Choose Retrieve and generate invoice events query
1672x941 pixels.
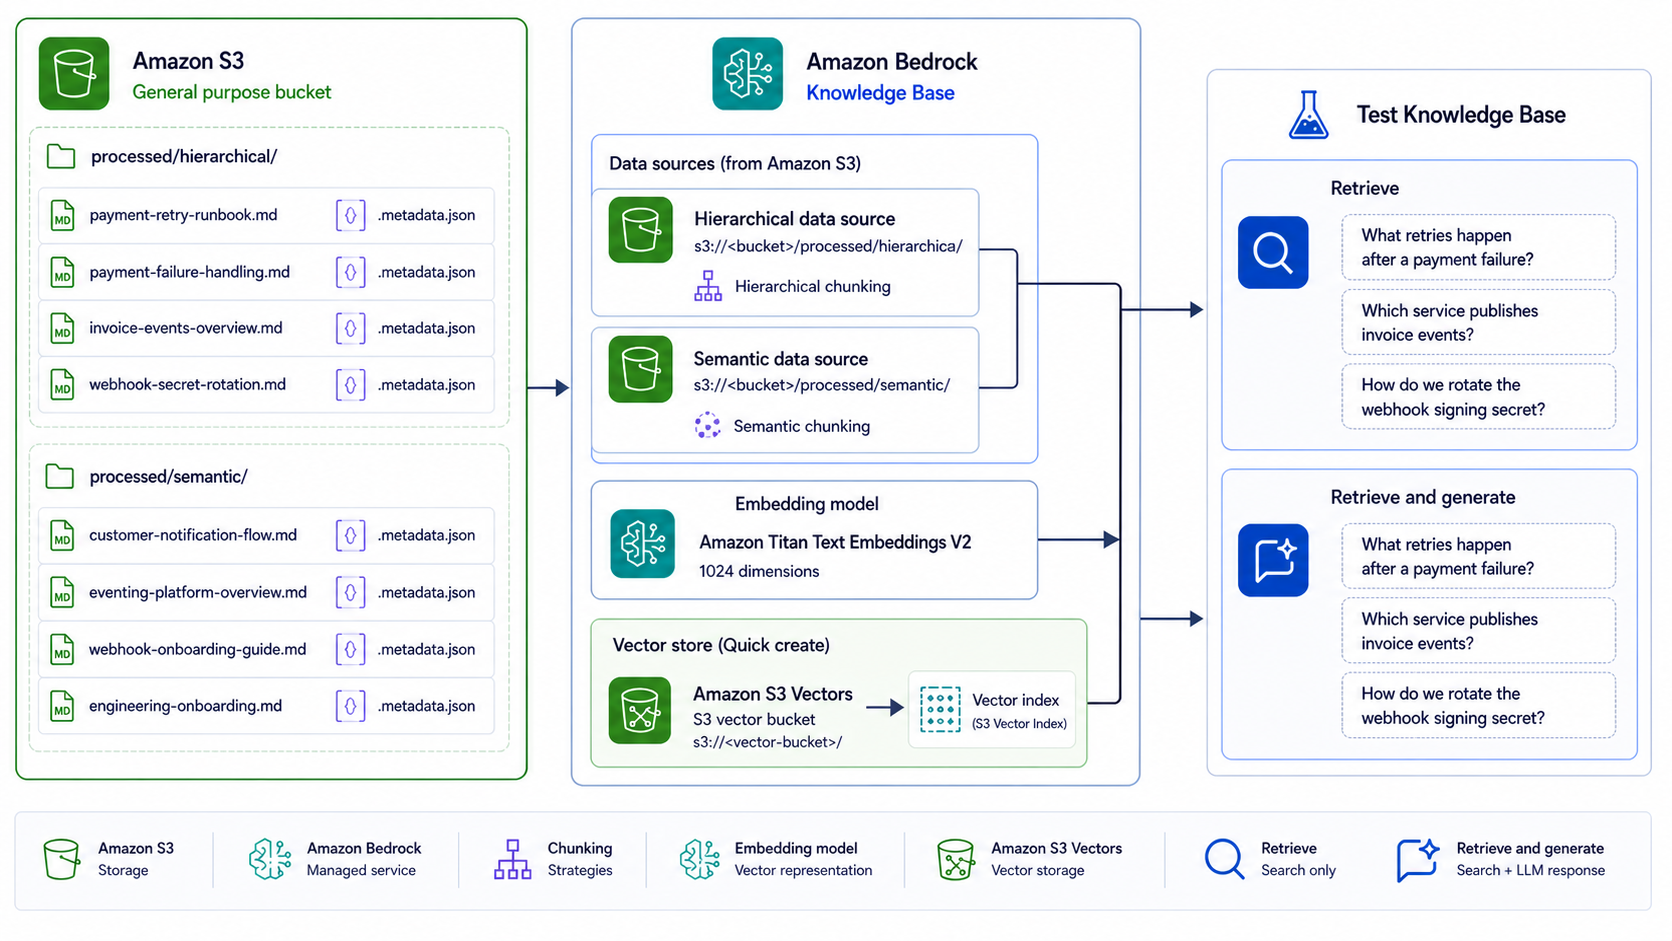[1478, 631]
